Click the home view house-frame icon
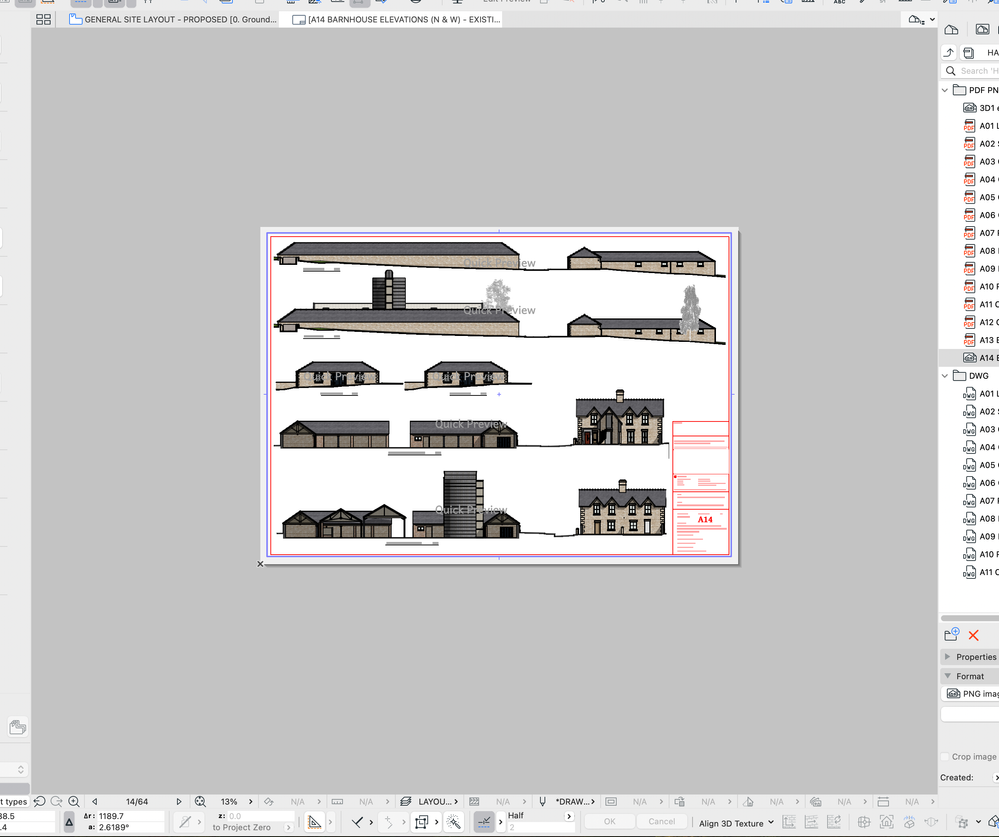999x837 pixels. coord(886,822)
